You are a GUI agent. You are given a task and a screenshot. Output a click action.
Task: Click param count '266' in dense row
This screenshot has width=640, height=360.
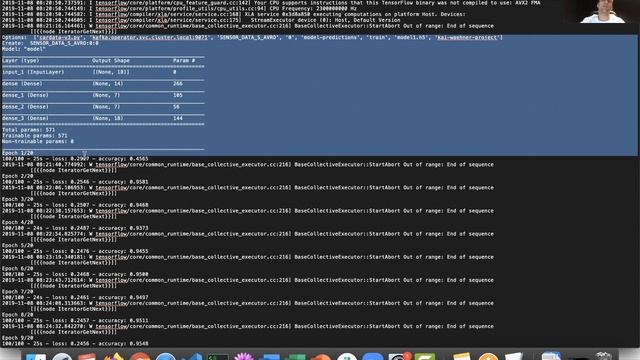178,84
